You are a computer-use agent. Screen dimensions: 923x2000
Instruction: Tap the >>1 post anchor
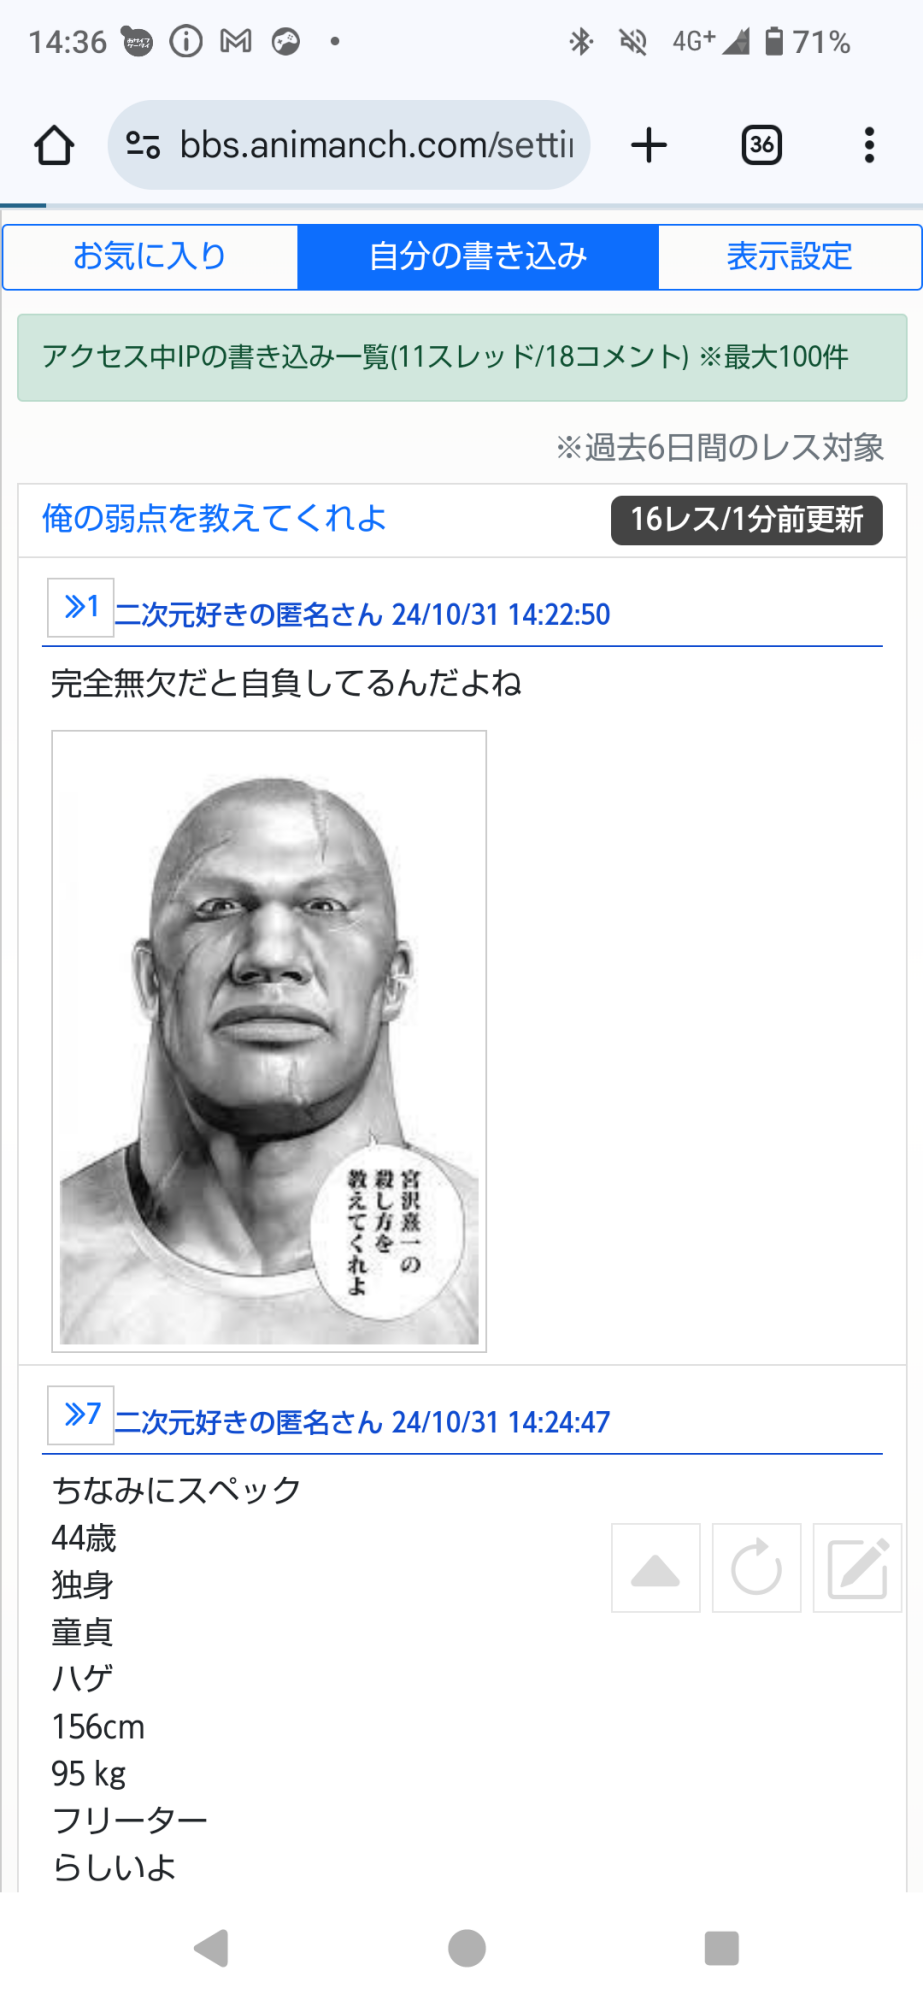click(x=81, y=607)
